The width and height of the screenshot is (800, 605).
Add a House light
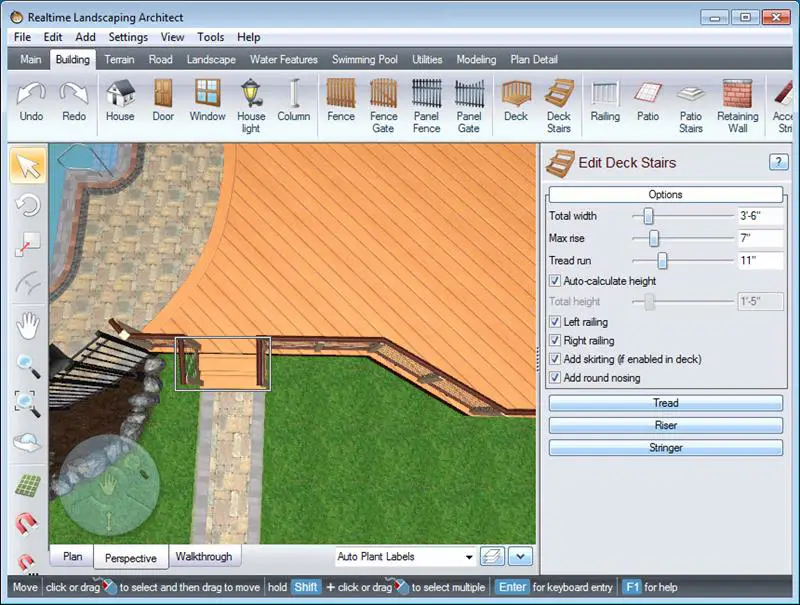pyautogui.click(x=251, y=107)
